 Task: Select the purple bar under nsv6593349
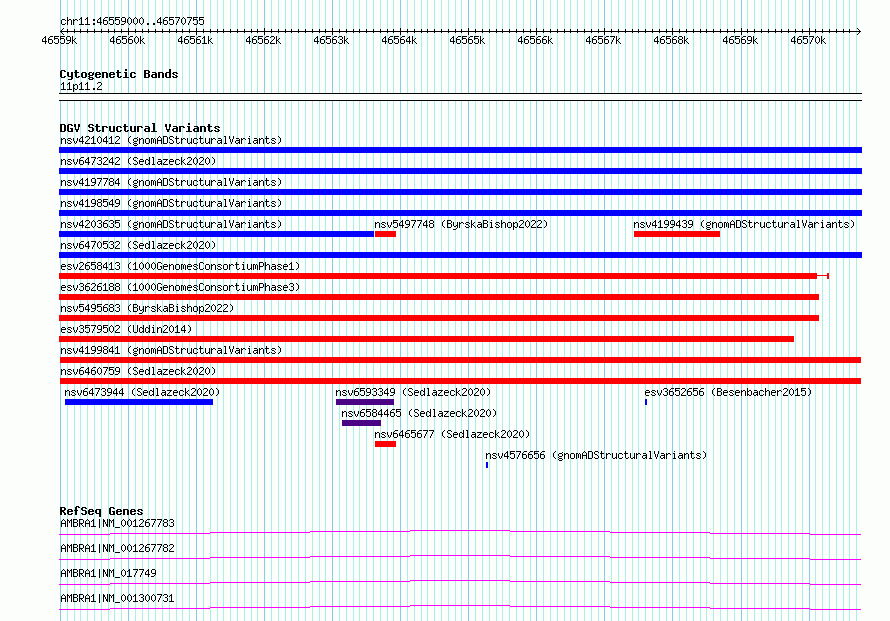tap(365, 402)
